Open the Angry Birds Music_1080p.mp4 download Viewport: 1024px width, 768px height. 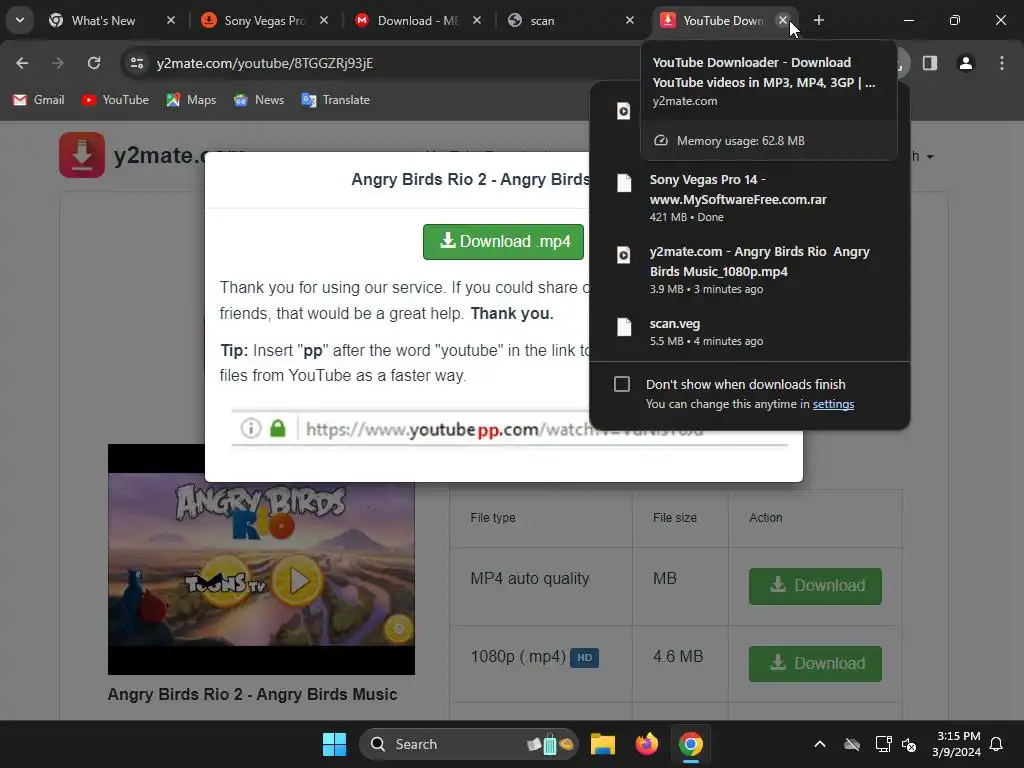(x=750, y=269)
